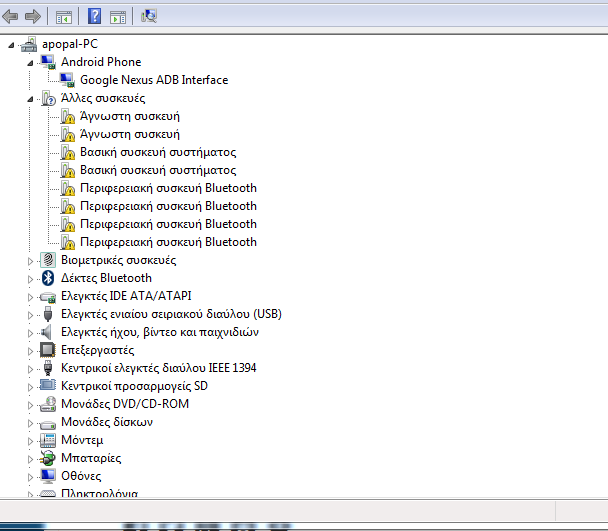Collapse the Android Phone category

[x=31, y=62]
